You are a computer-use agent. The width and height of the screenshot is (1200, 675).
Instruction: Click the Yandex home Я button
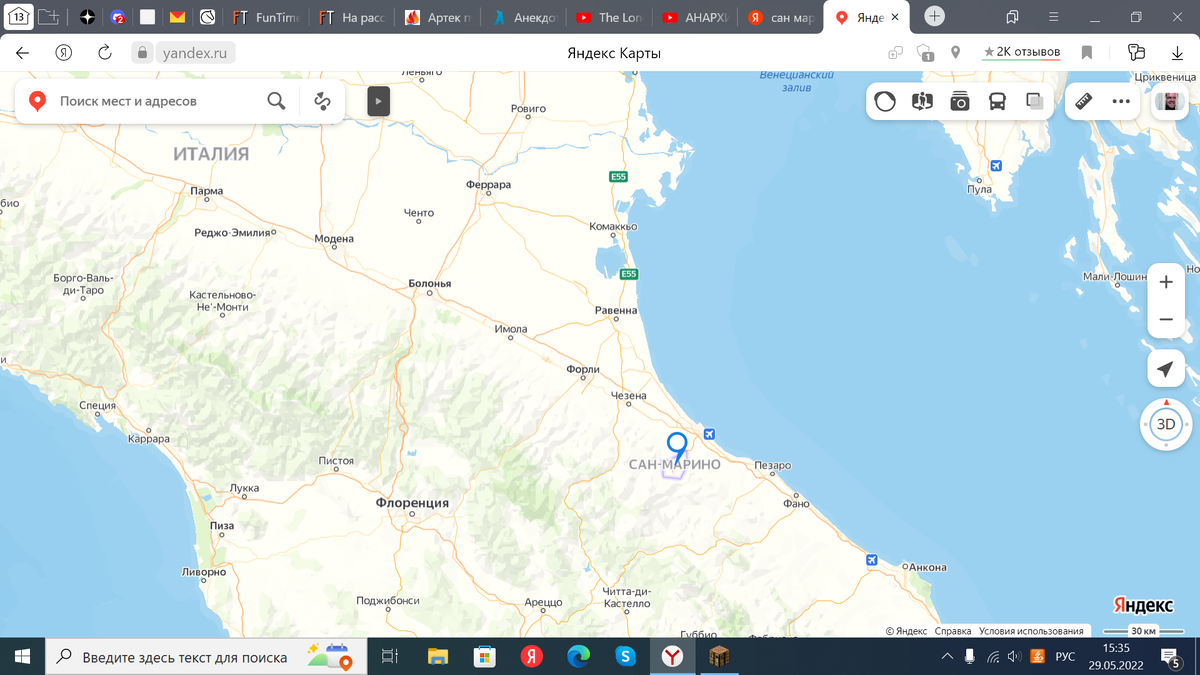63,53
